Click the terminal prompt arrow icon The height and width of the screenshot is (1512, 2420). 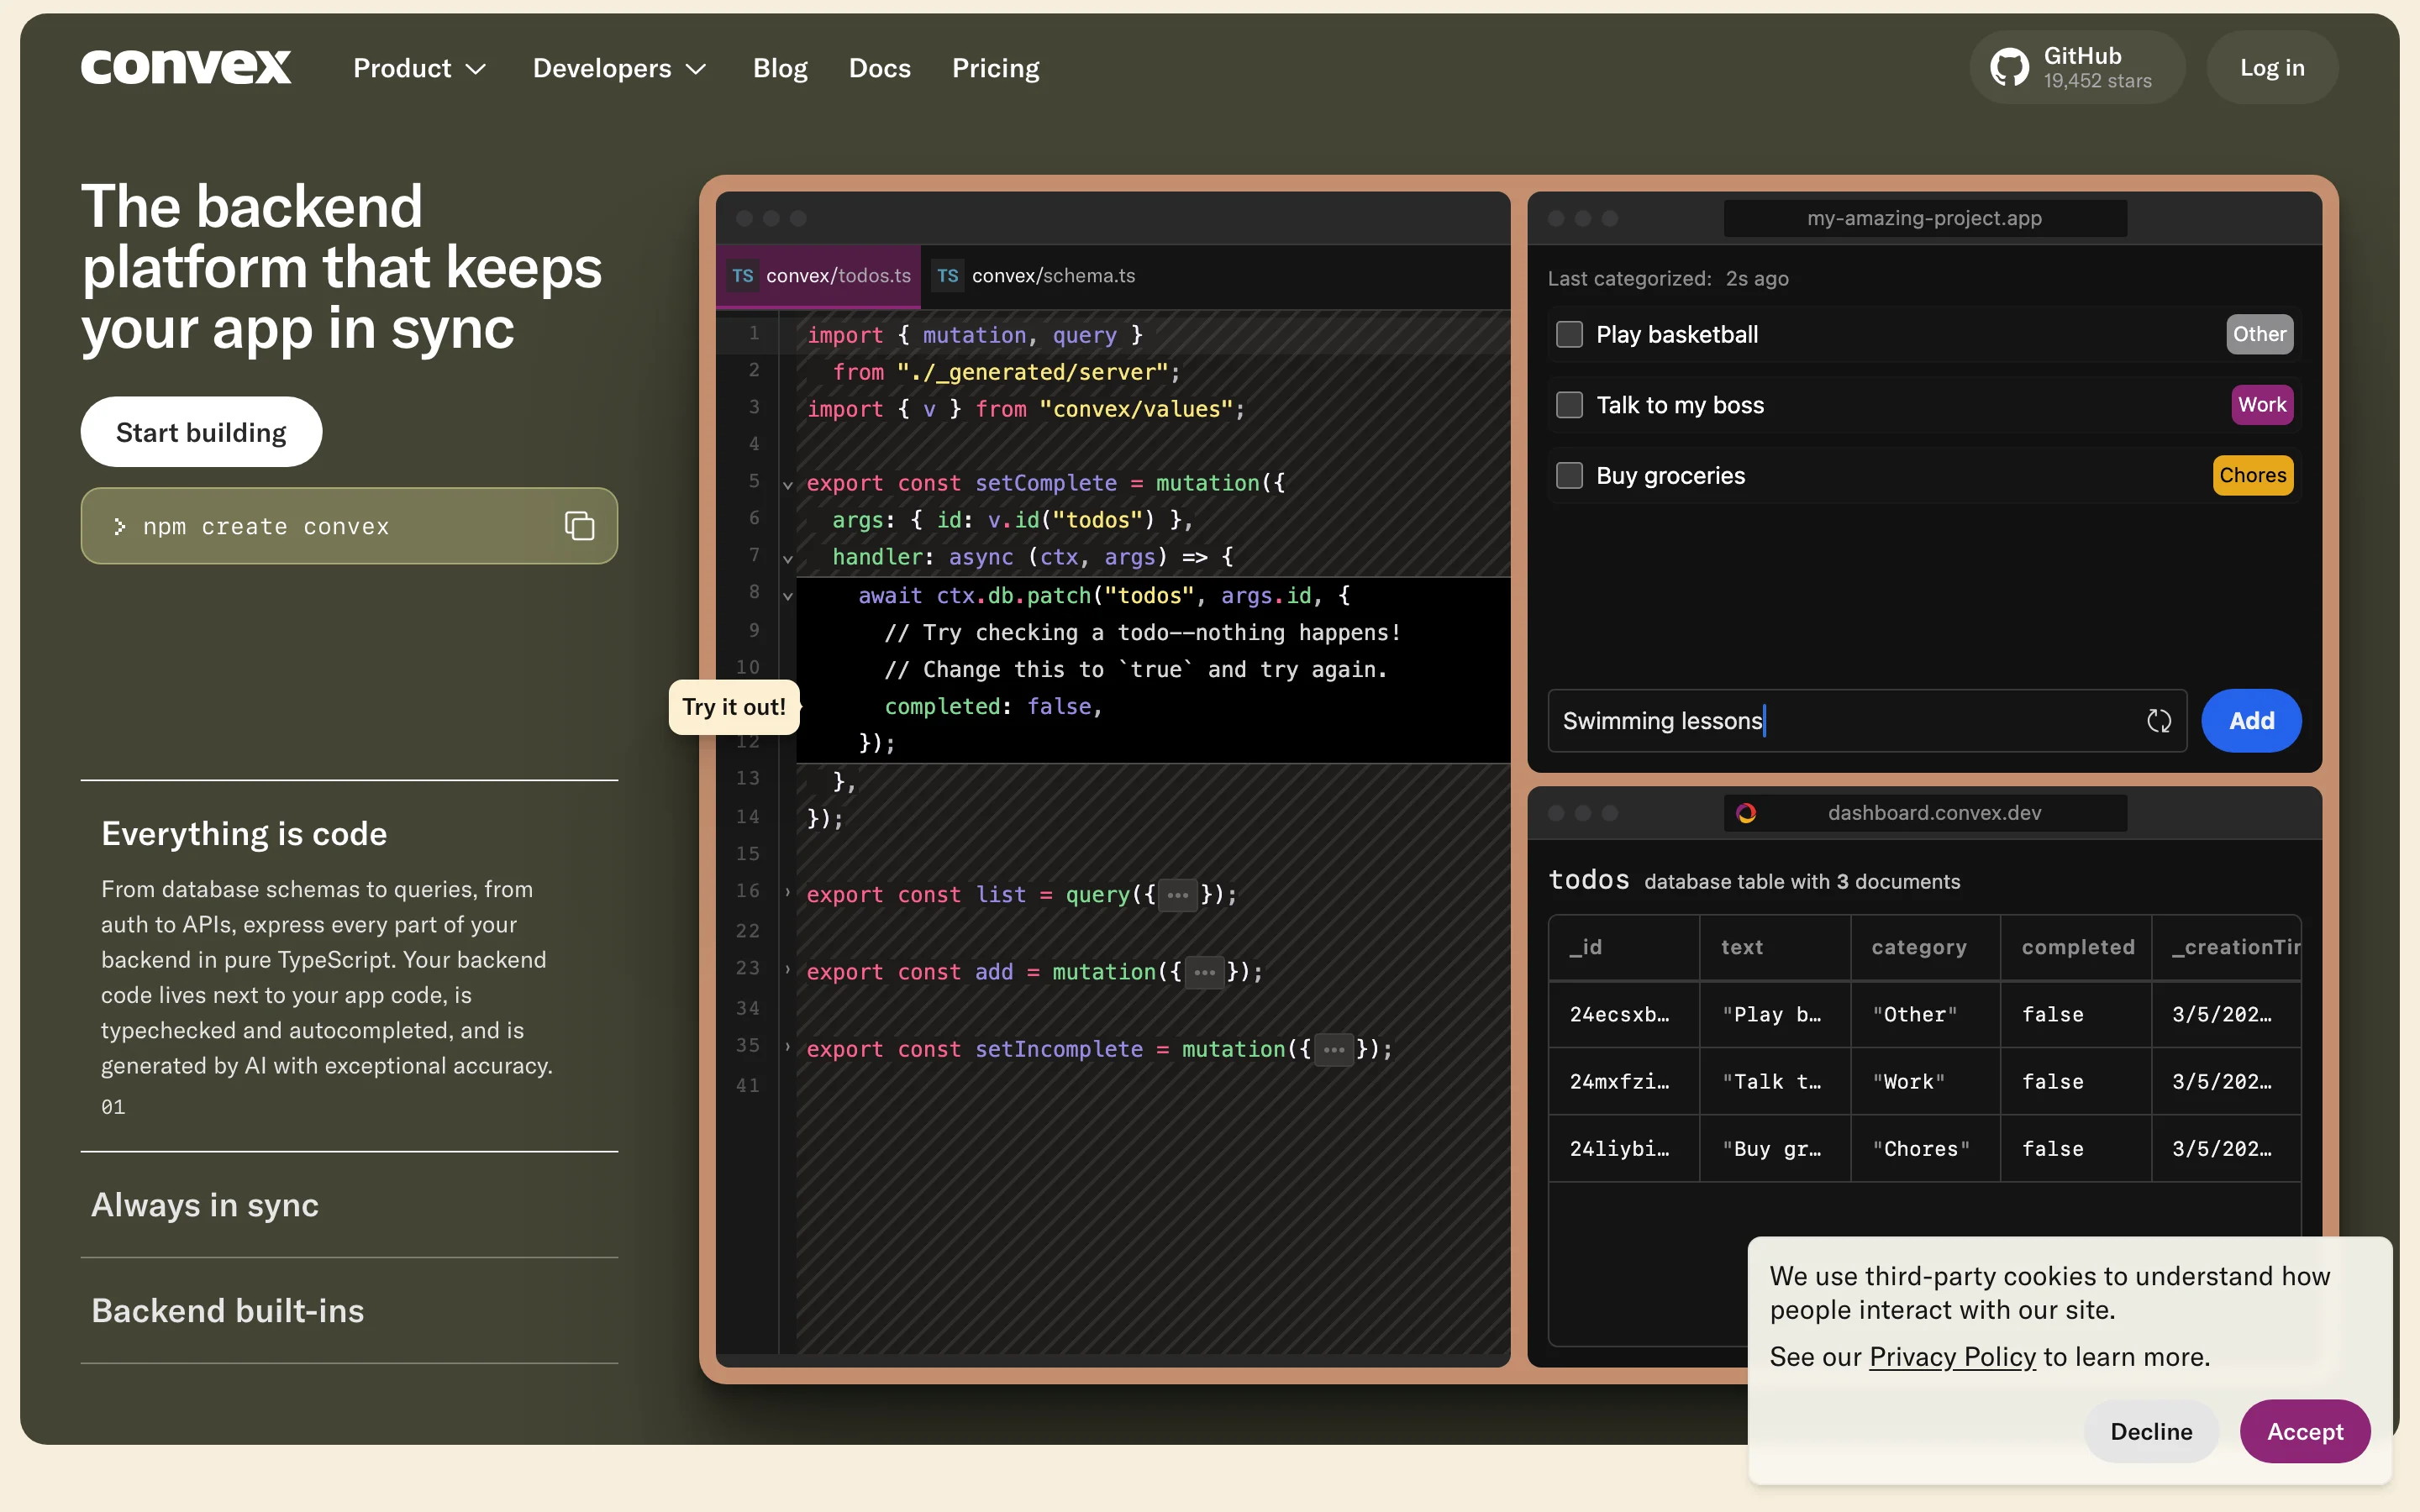pyautogui.click(x=119, y=526)
